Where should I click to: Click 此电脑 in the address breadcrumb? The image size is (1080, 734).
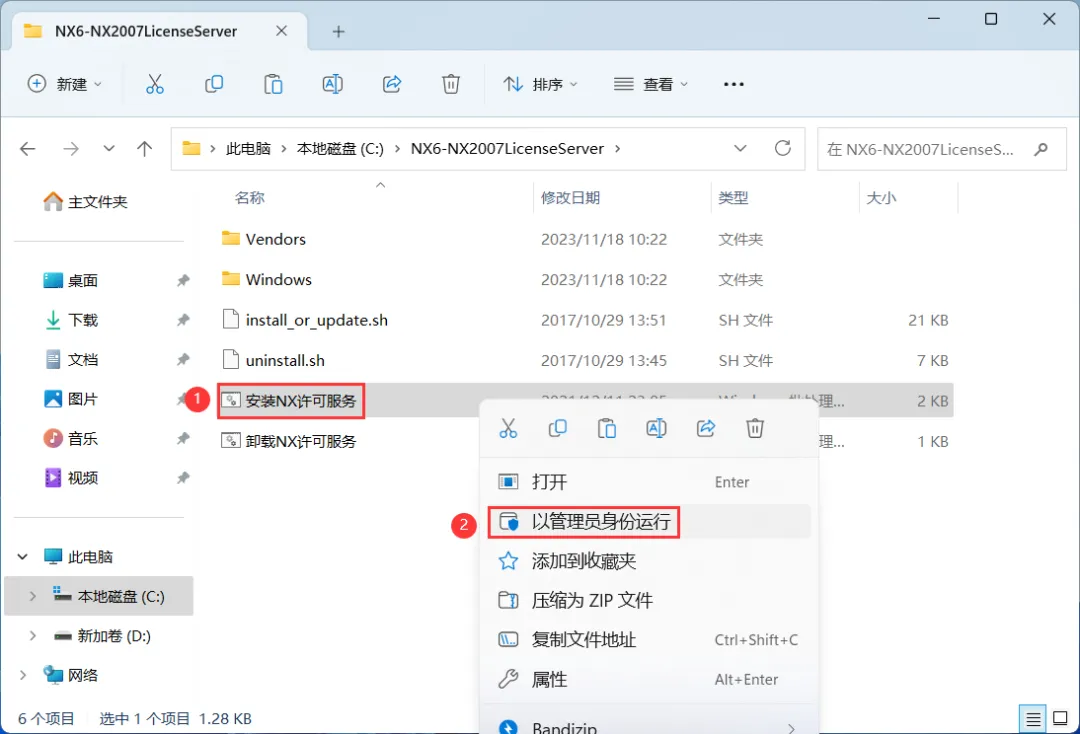click(x=248, y=149)
